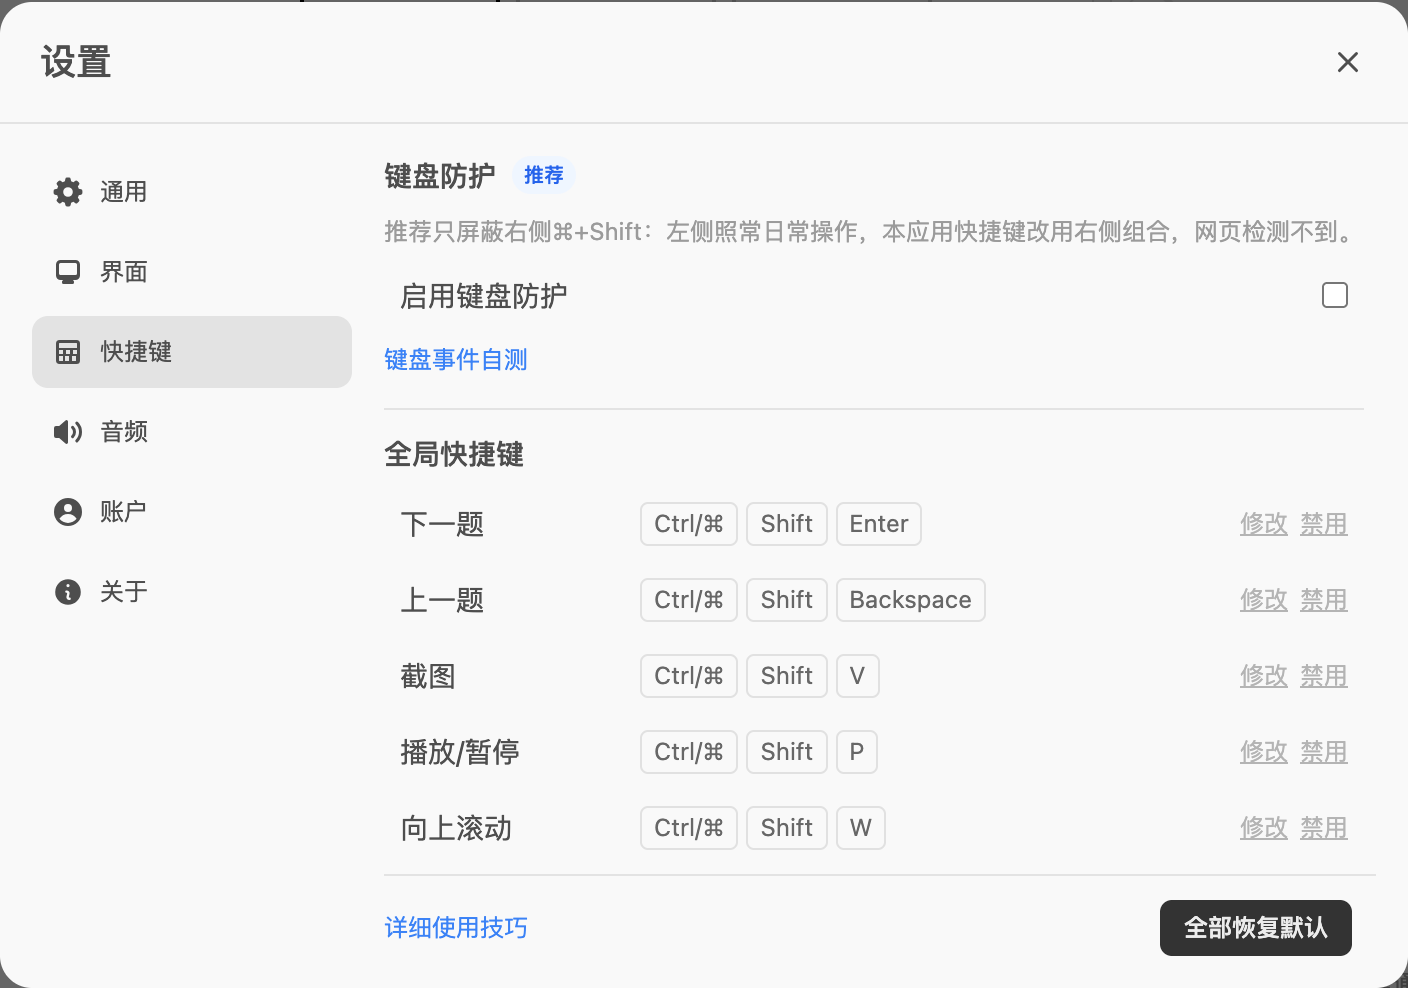Click 禁用 for the 上一题 shortcut
The image size is (1408, 988).
click(x=1324, y=600)
